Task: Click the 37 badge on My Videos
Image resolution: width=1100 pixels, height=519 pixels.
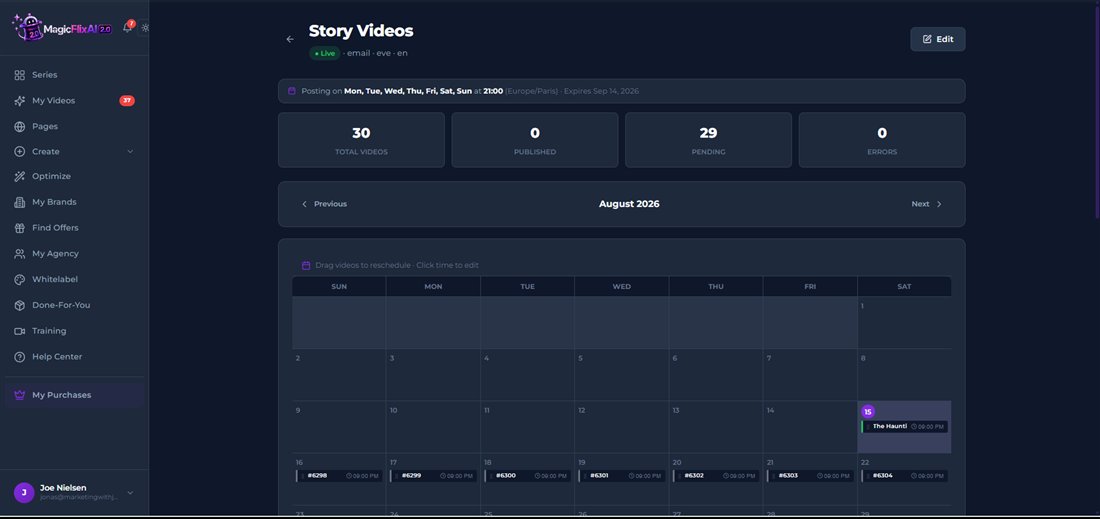Action: pos(127,101)
